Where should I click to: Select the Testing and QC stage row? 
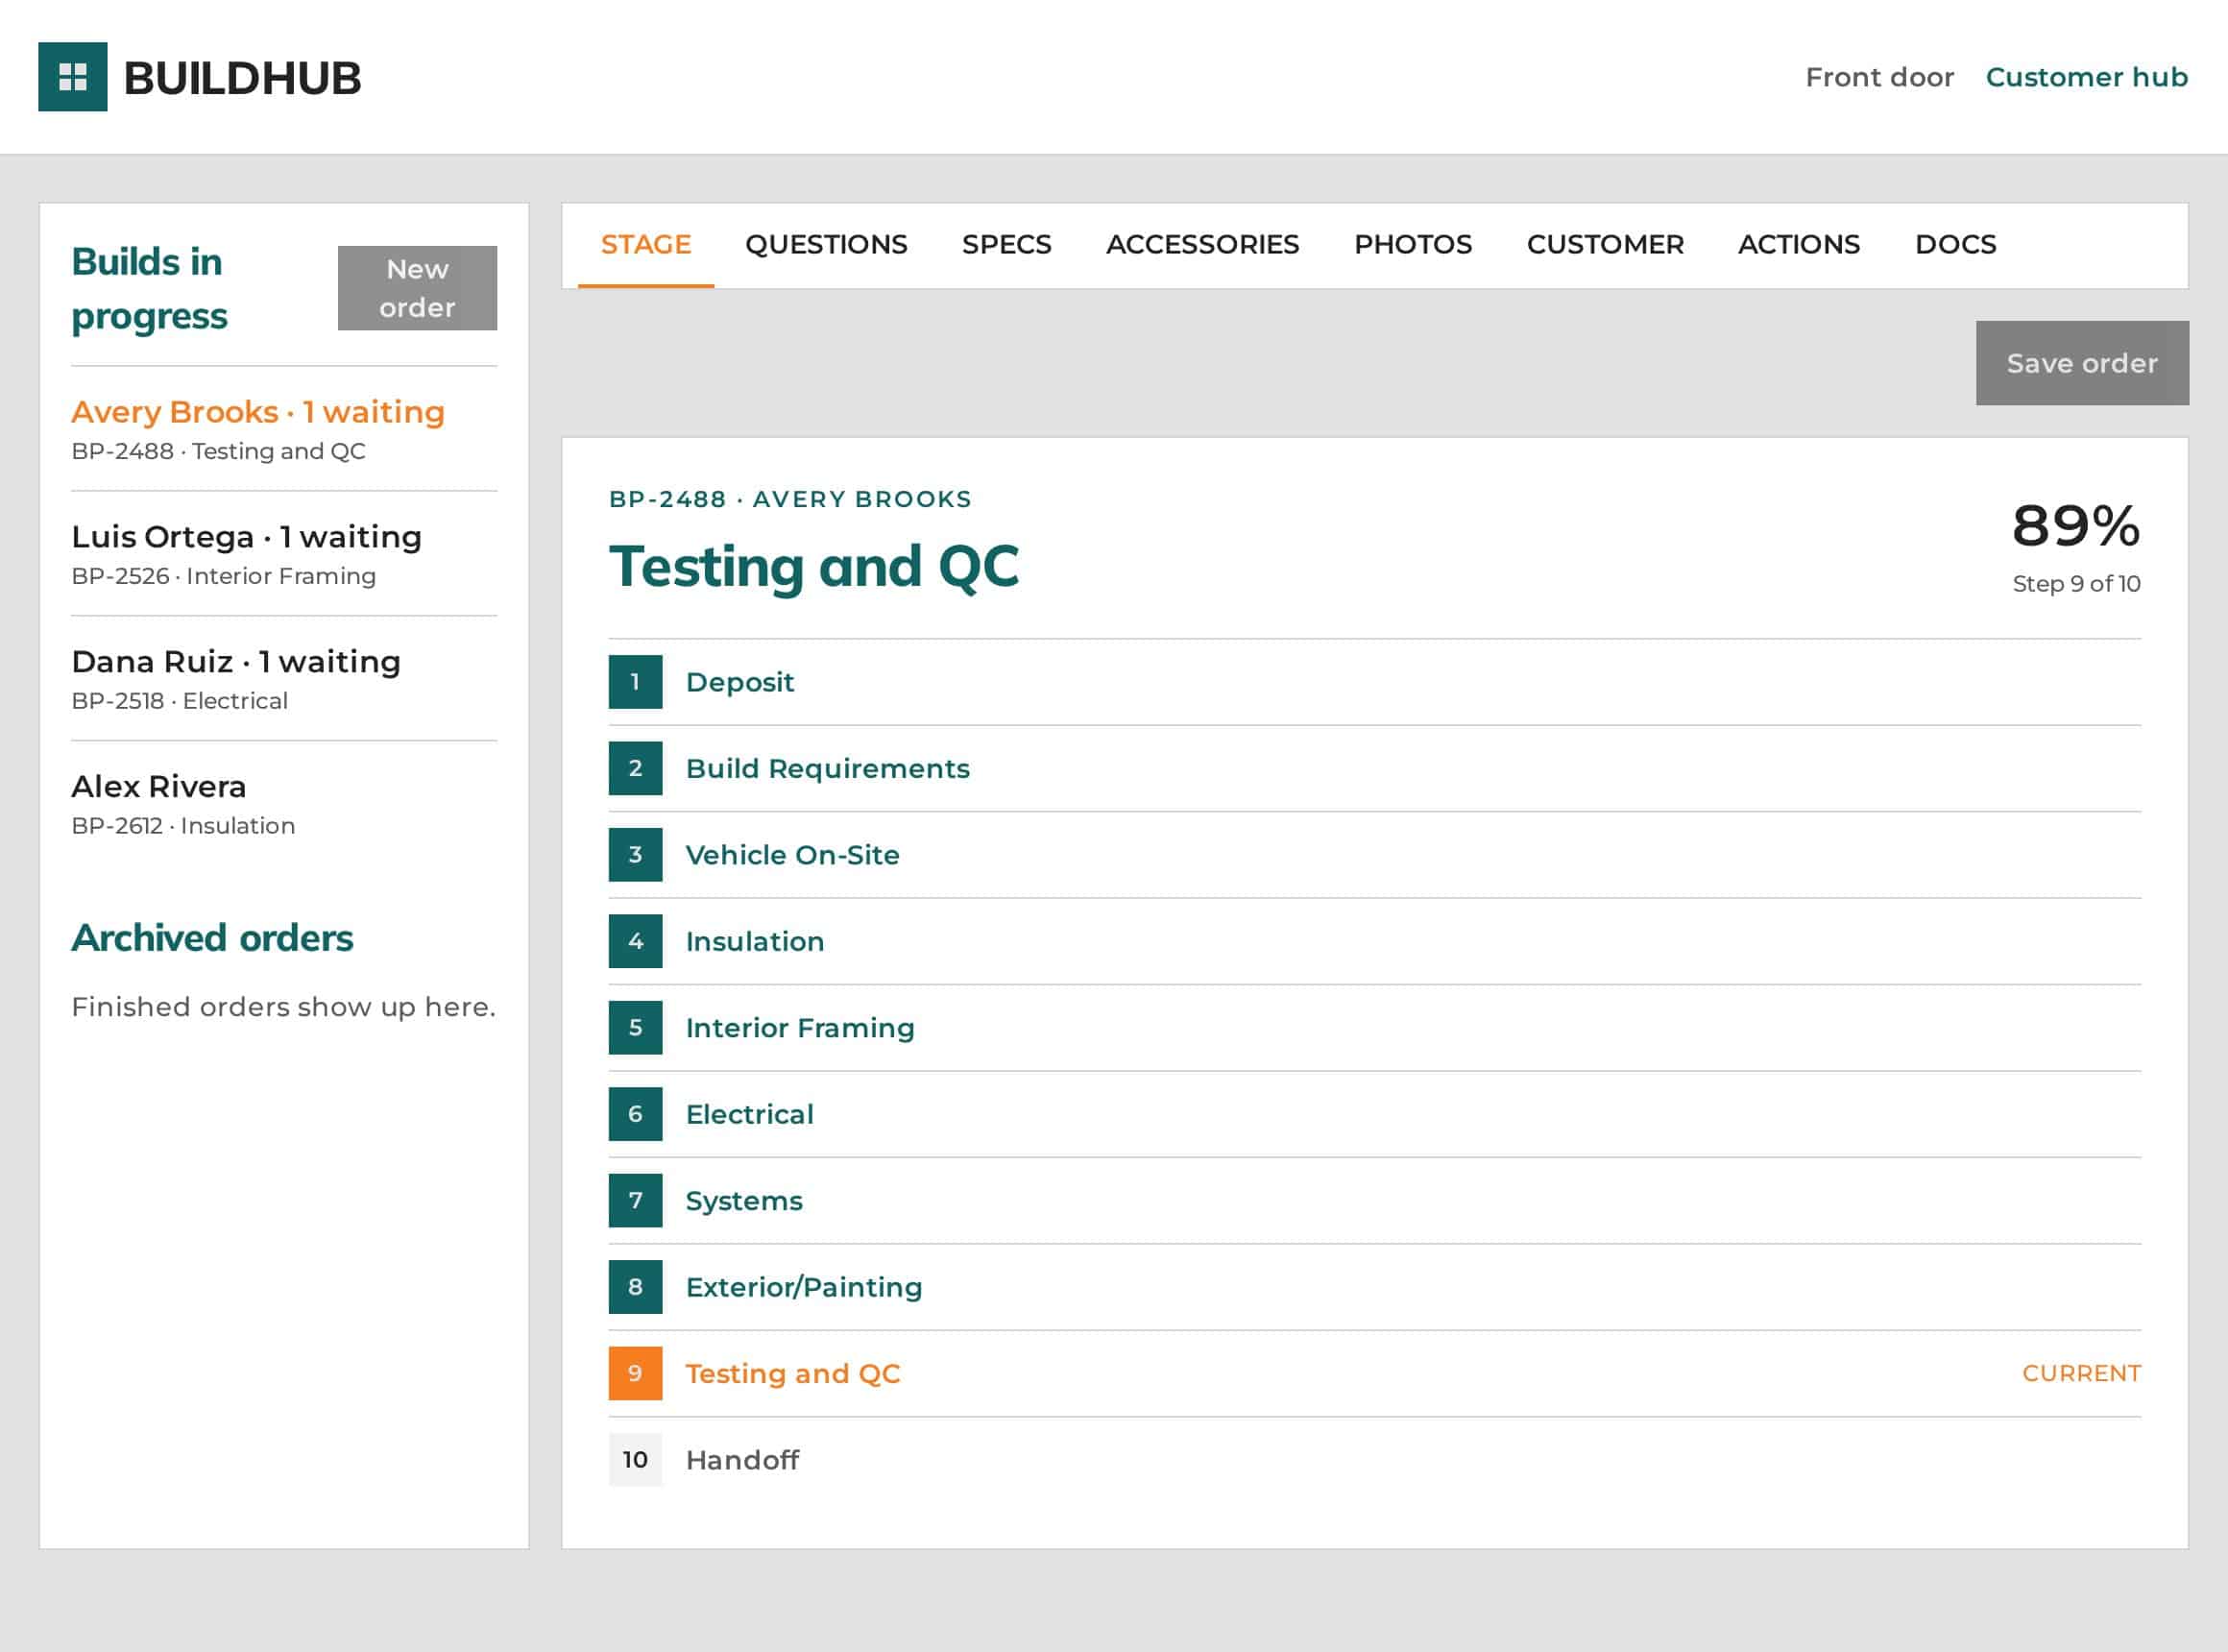click(1374, 1373)
